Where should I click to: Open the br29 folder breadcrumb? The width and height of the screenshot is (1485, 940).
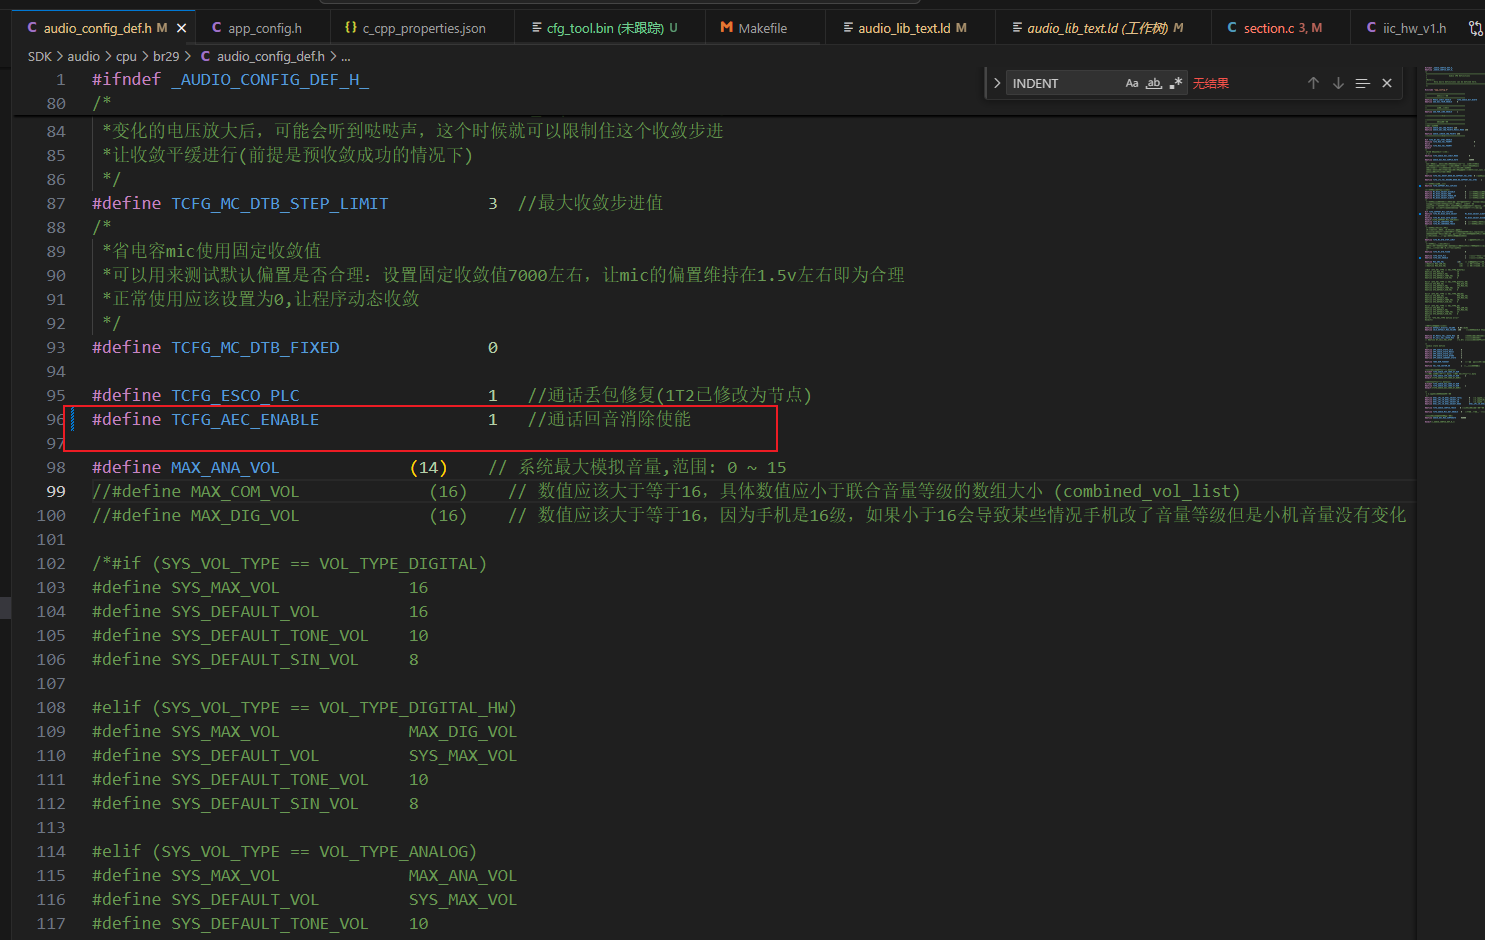click(x=166, y=56)
